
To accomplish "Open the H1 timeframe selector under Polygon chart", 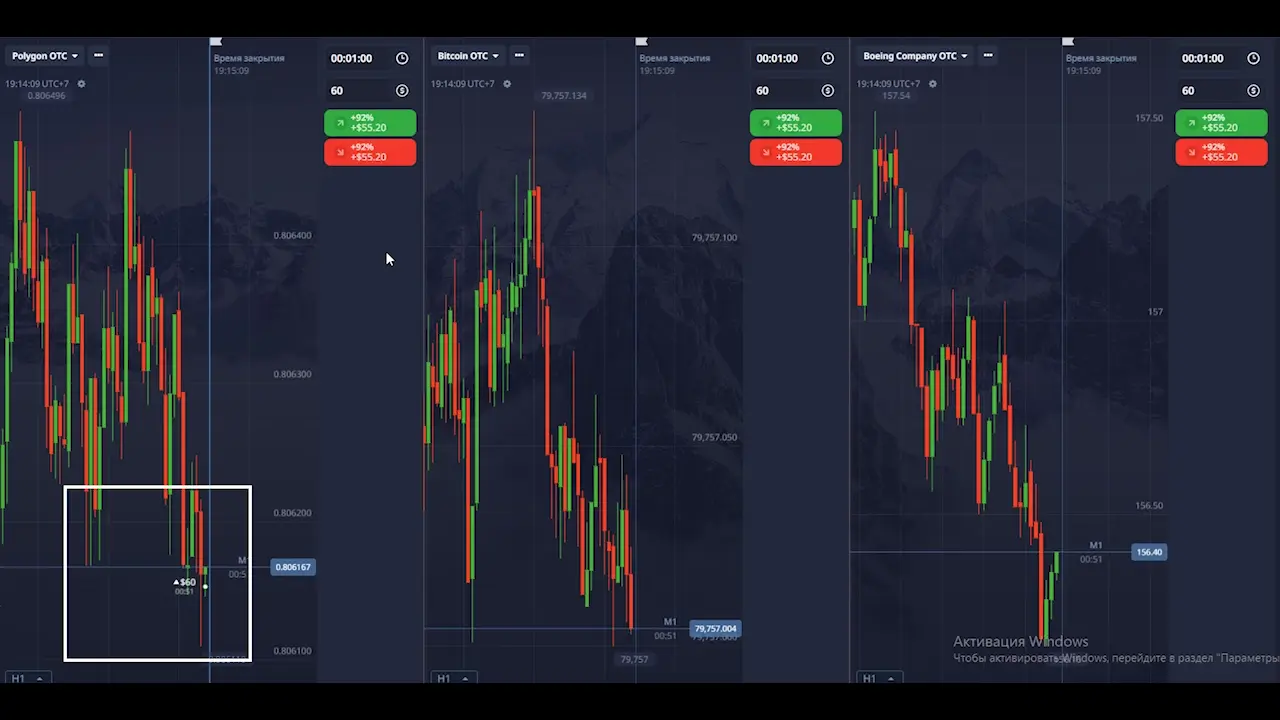I will coord(26,678).
